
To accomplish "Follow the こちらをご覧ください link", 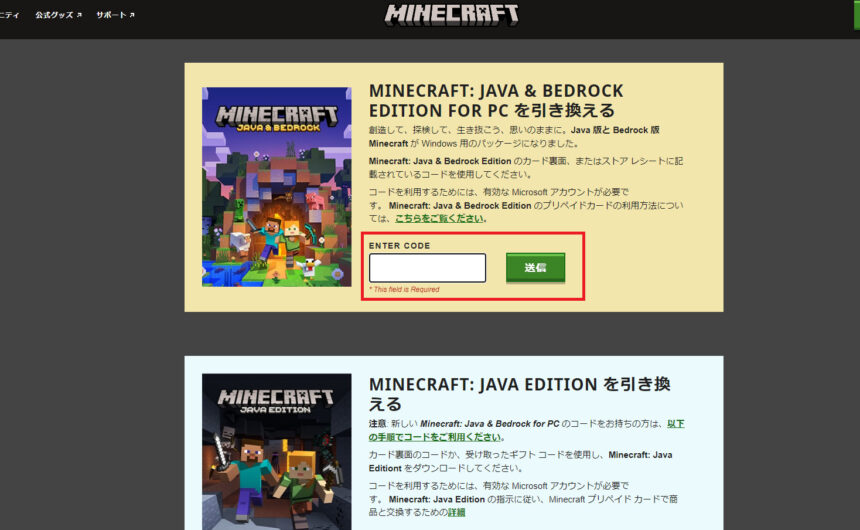I will click(439, 218).
